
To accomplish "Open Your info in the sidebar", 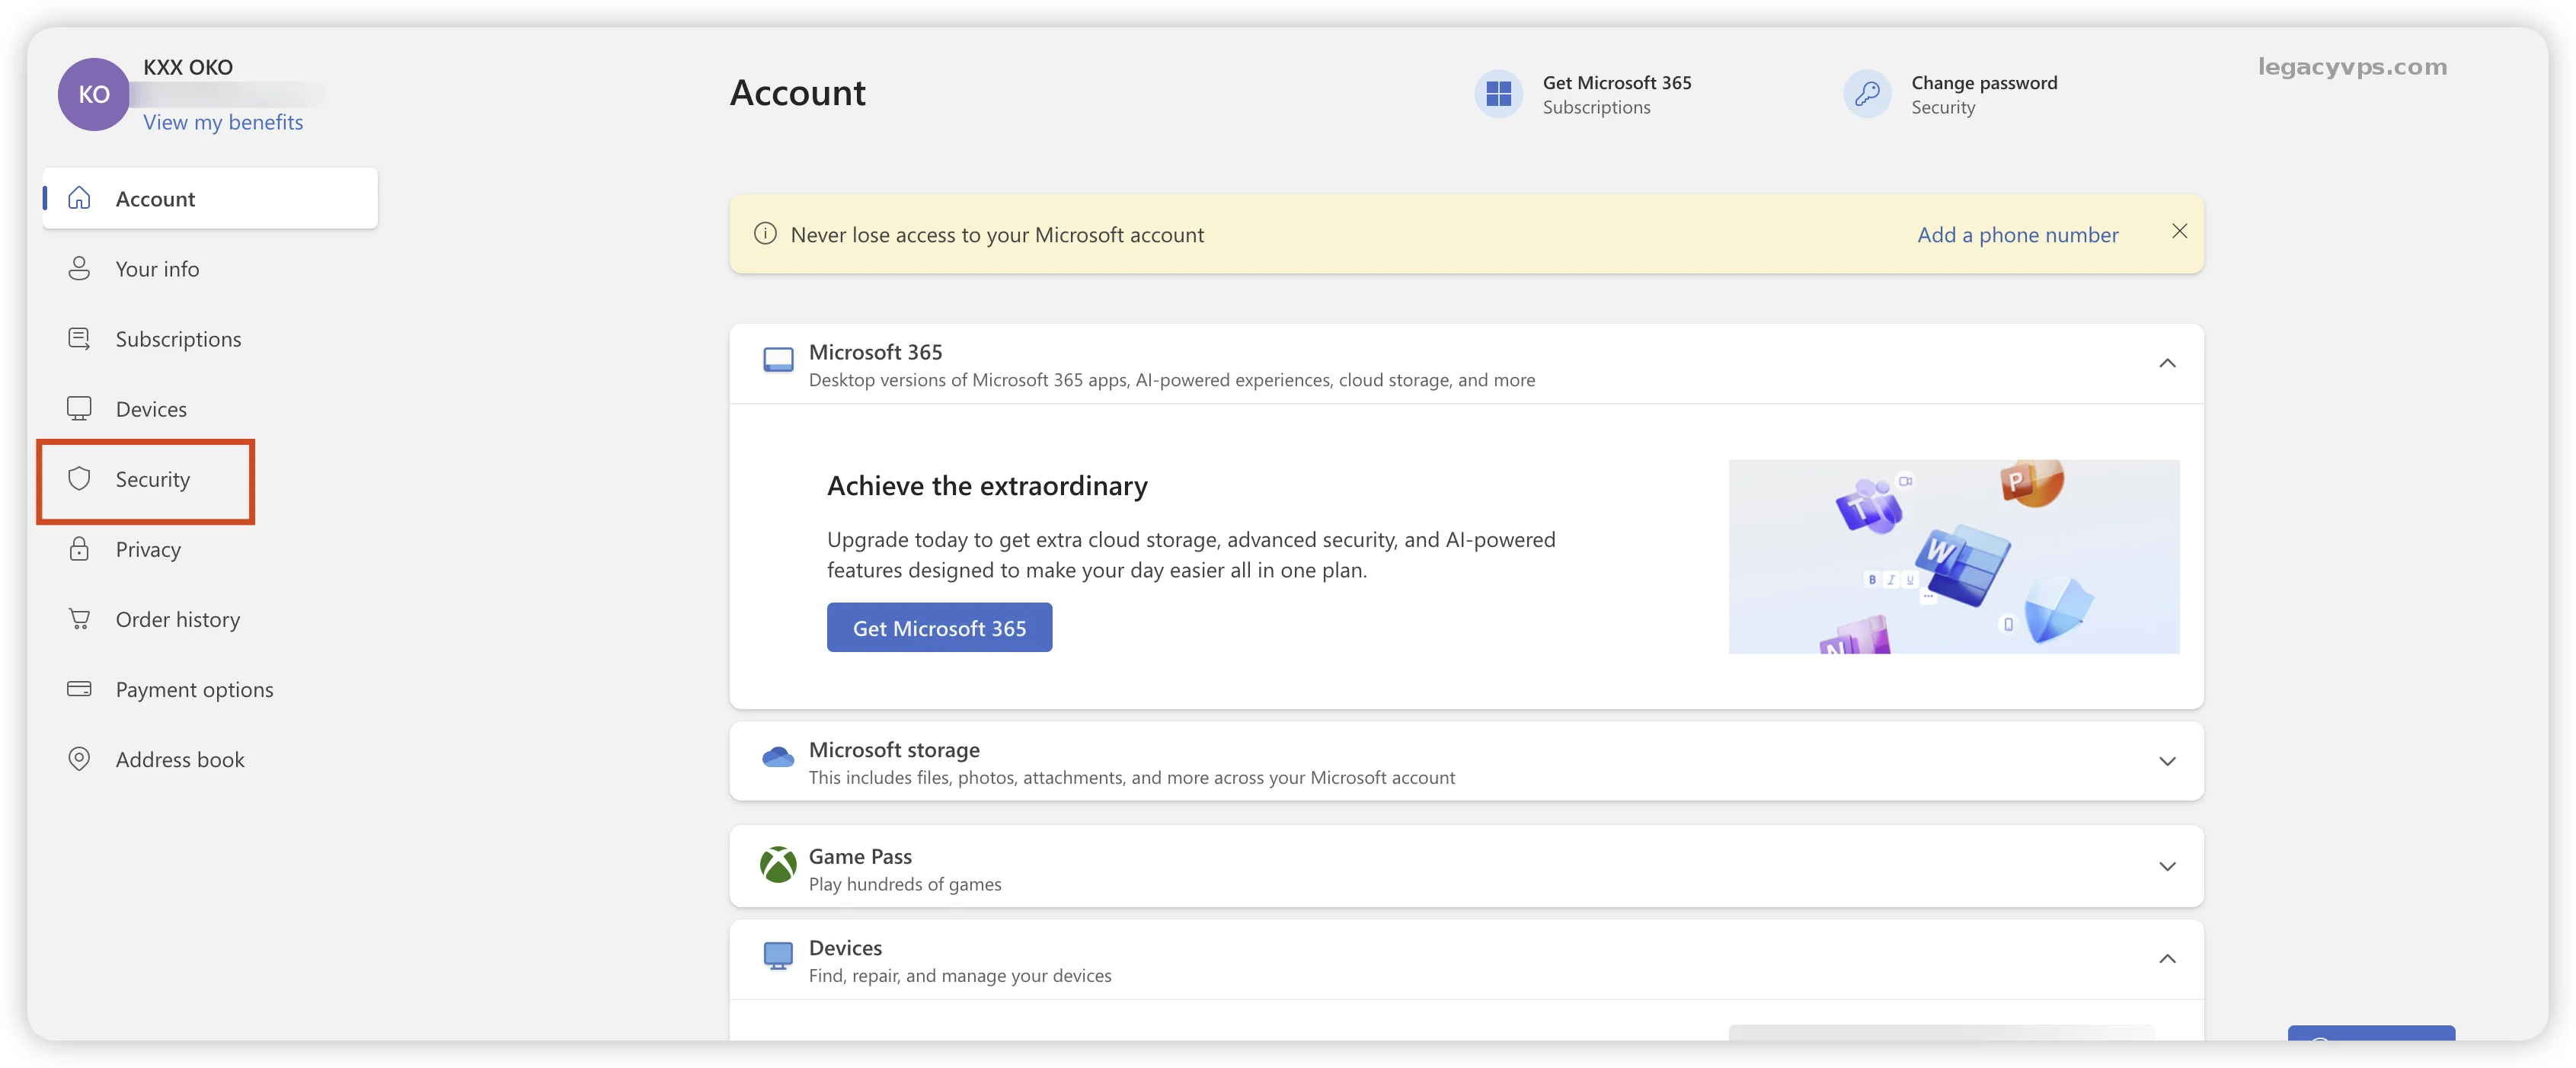I will coord(157,269).
